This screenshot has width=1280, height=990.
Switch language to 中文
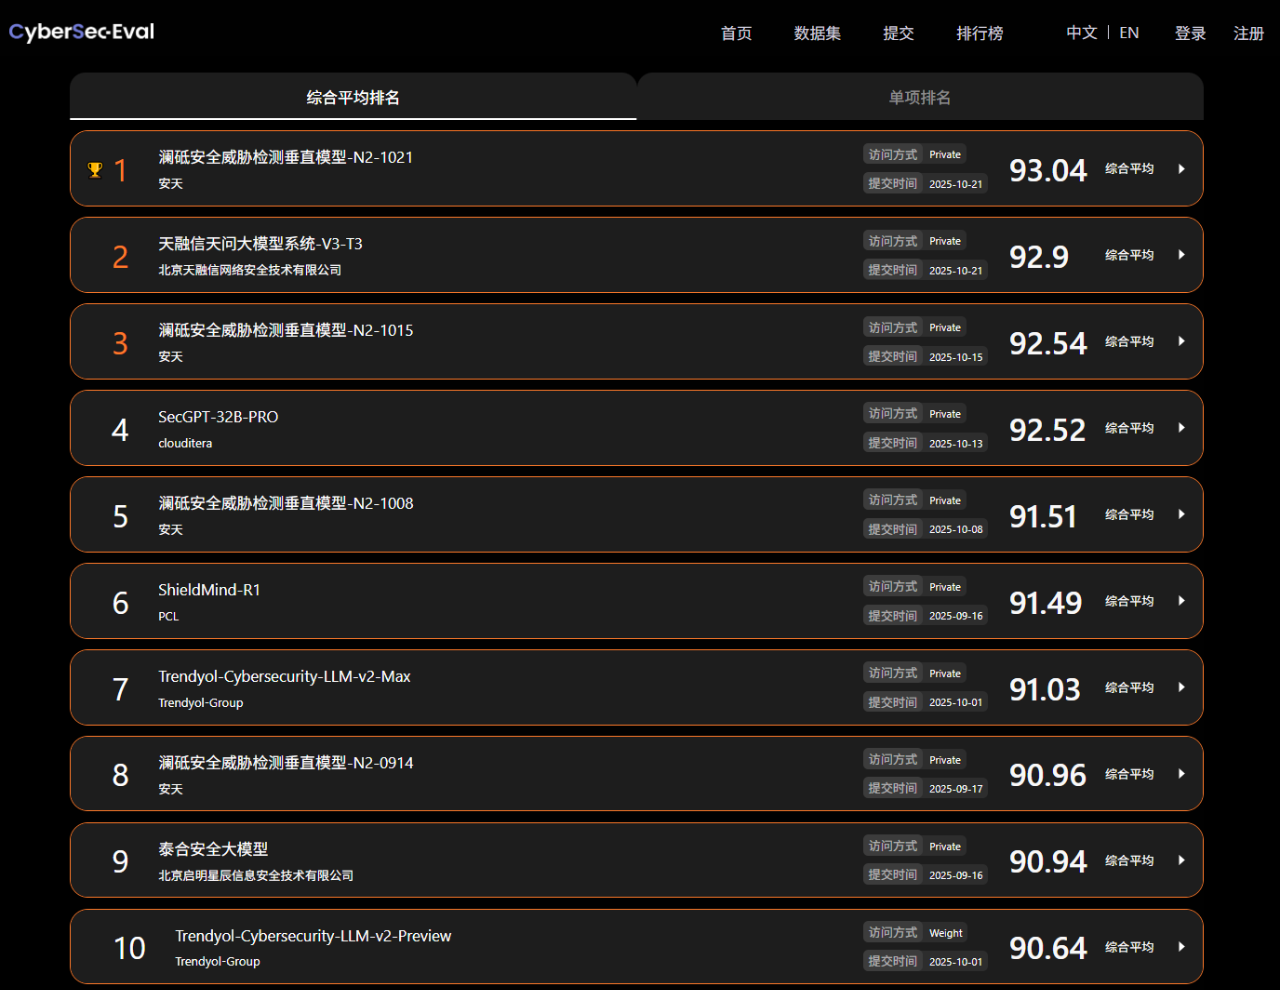pos(1081,33)
